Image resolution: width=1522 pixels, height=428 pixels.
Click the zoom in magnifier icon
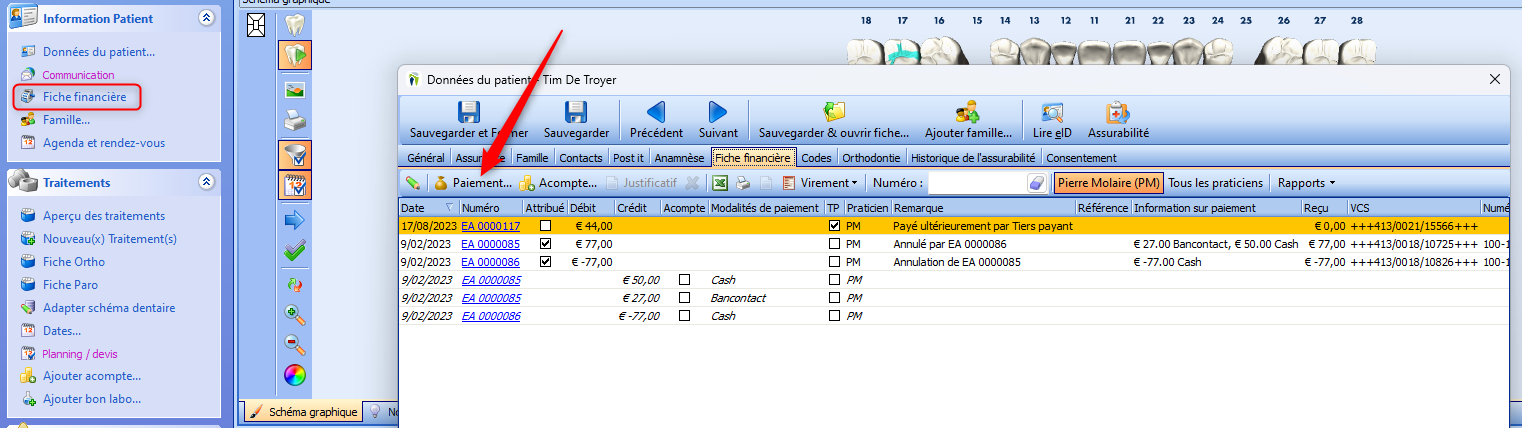click(295, 314)
